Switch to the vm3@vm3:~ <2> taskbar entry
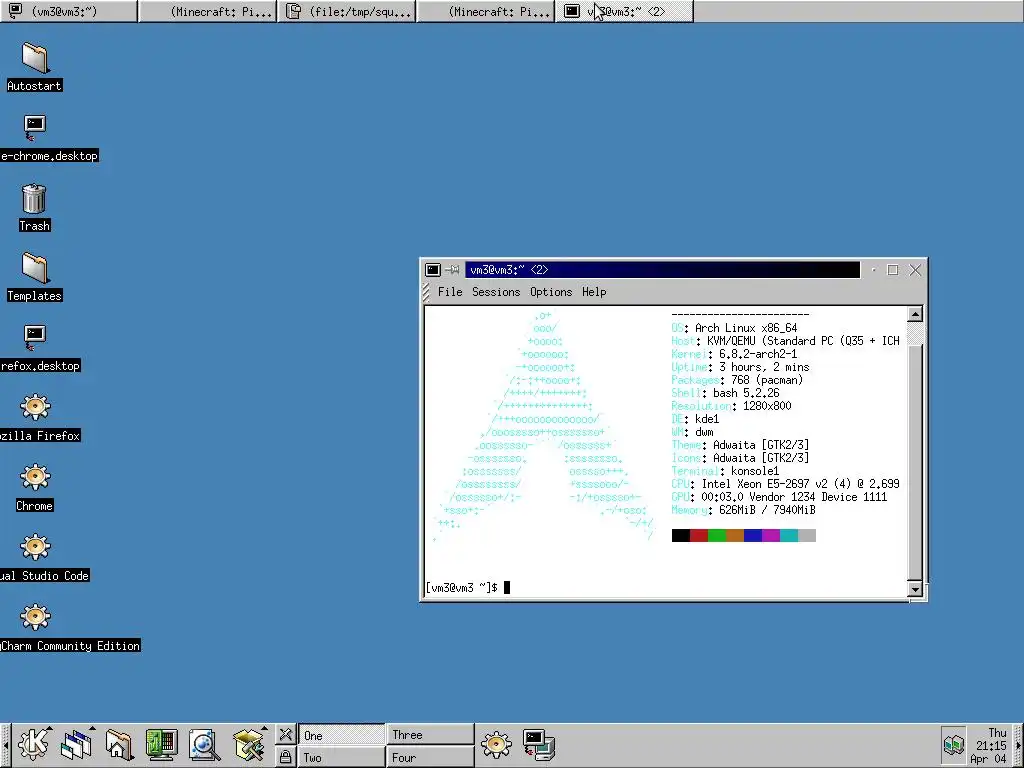 624,11
